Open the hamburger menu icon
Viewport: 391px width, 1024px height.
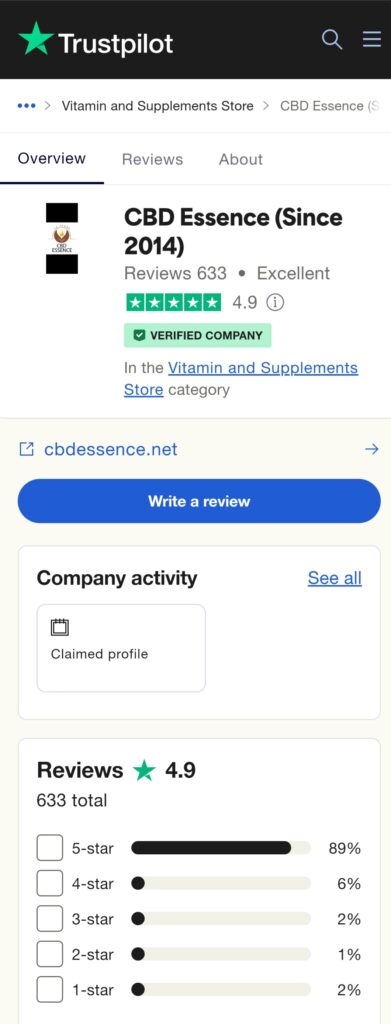(372, 39)
